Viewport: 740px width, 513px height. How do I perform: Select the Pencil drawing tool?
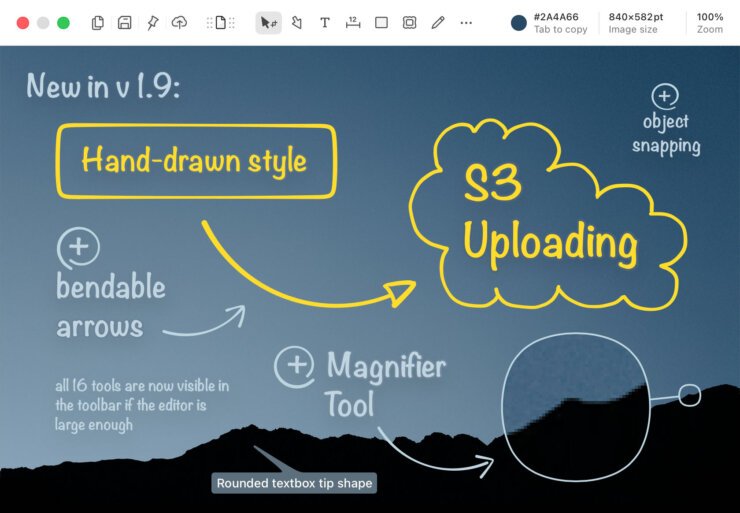click(437, 23)
